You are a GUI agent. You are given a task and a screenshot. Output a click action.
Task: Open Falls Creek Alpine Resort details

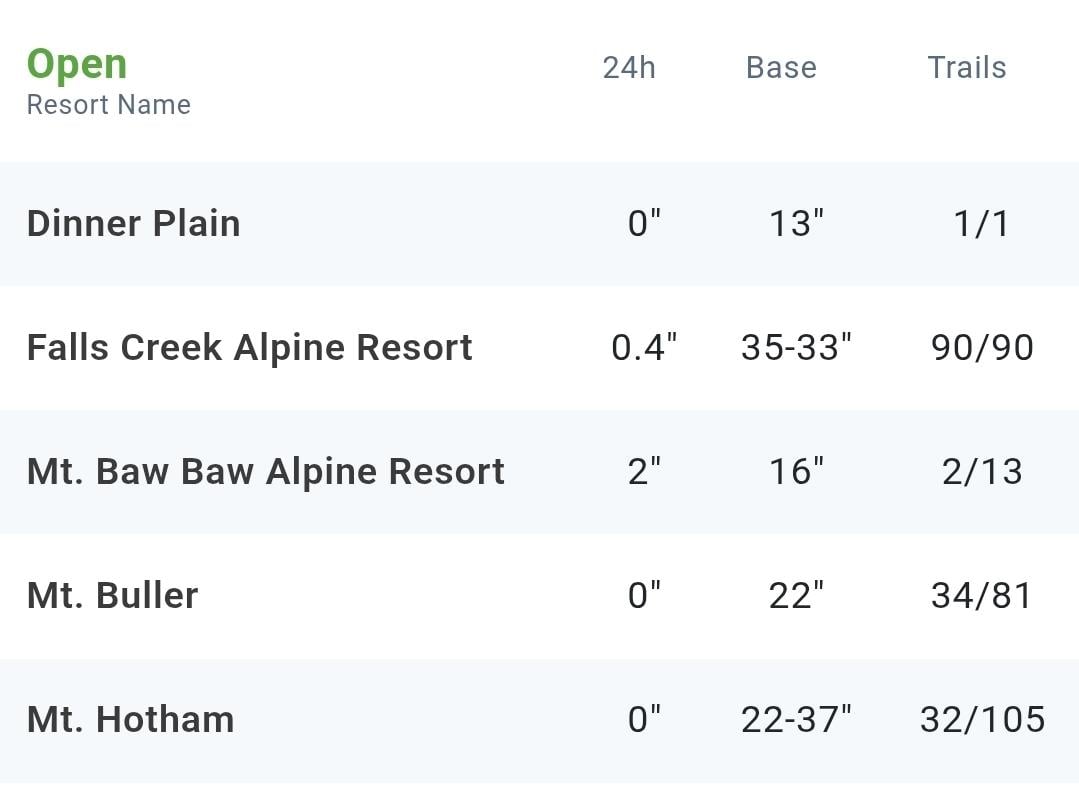(249, 348)
